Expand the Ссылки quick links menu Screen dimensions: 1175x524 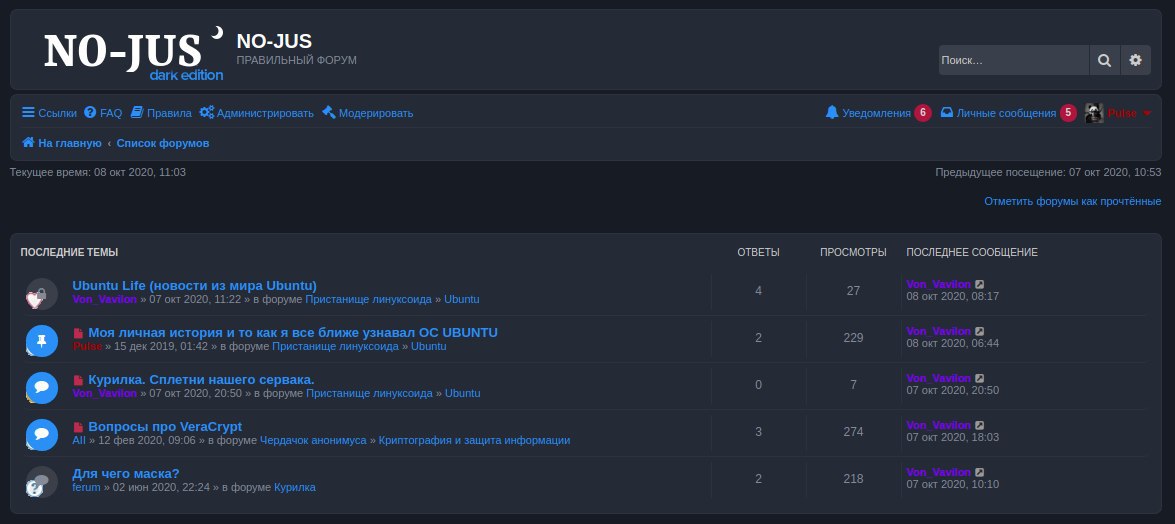49,113
